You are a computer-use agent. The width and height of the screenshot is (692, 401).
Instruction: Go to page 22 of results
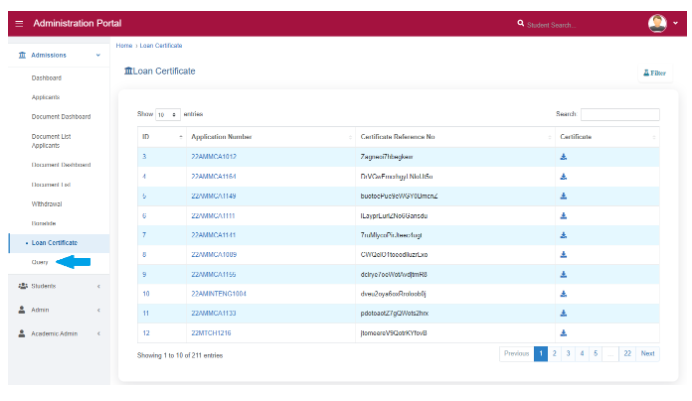coord(626,354)
